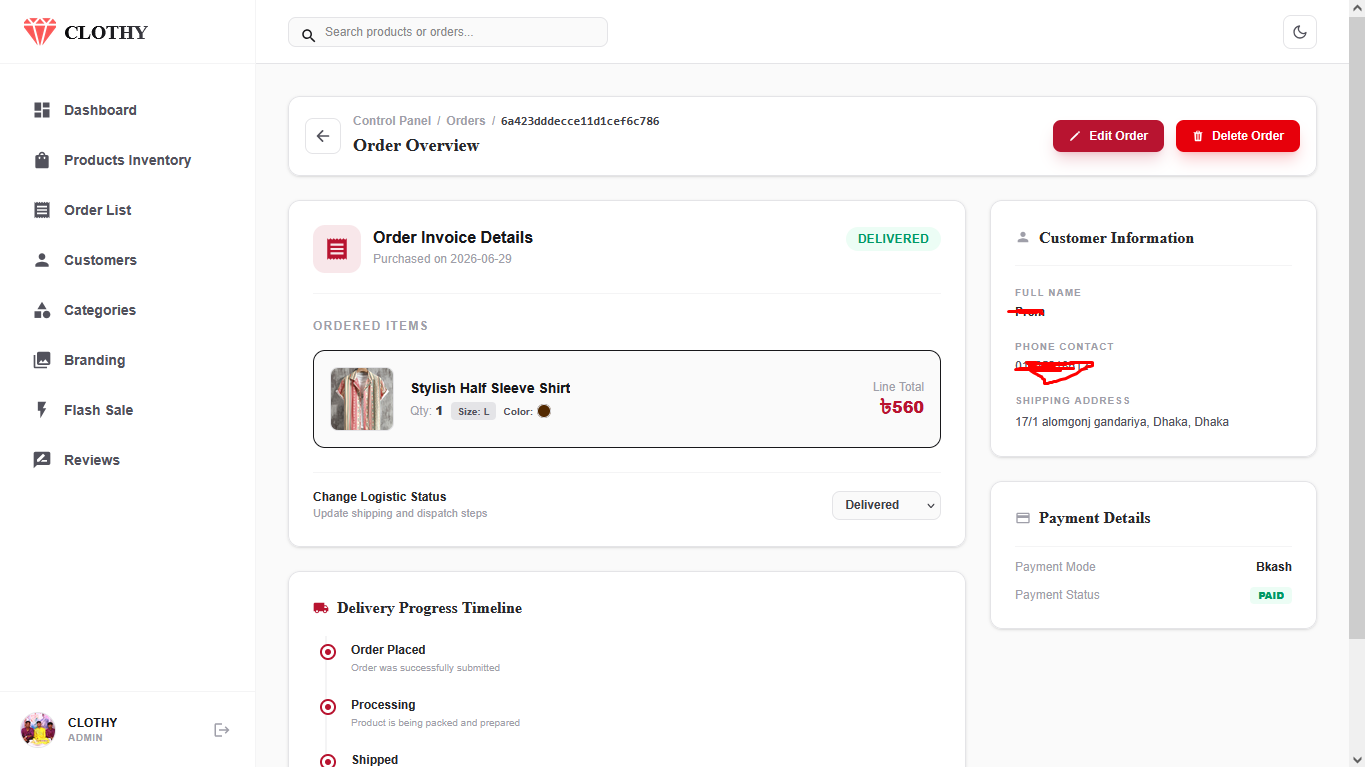The height and width of the screenshot is (767, 1365).
Task: Click the Edit Order button
Action: click(1108, 136)
